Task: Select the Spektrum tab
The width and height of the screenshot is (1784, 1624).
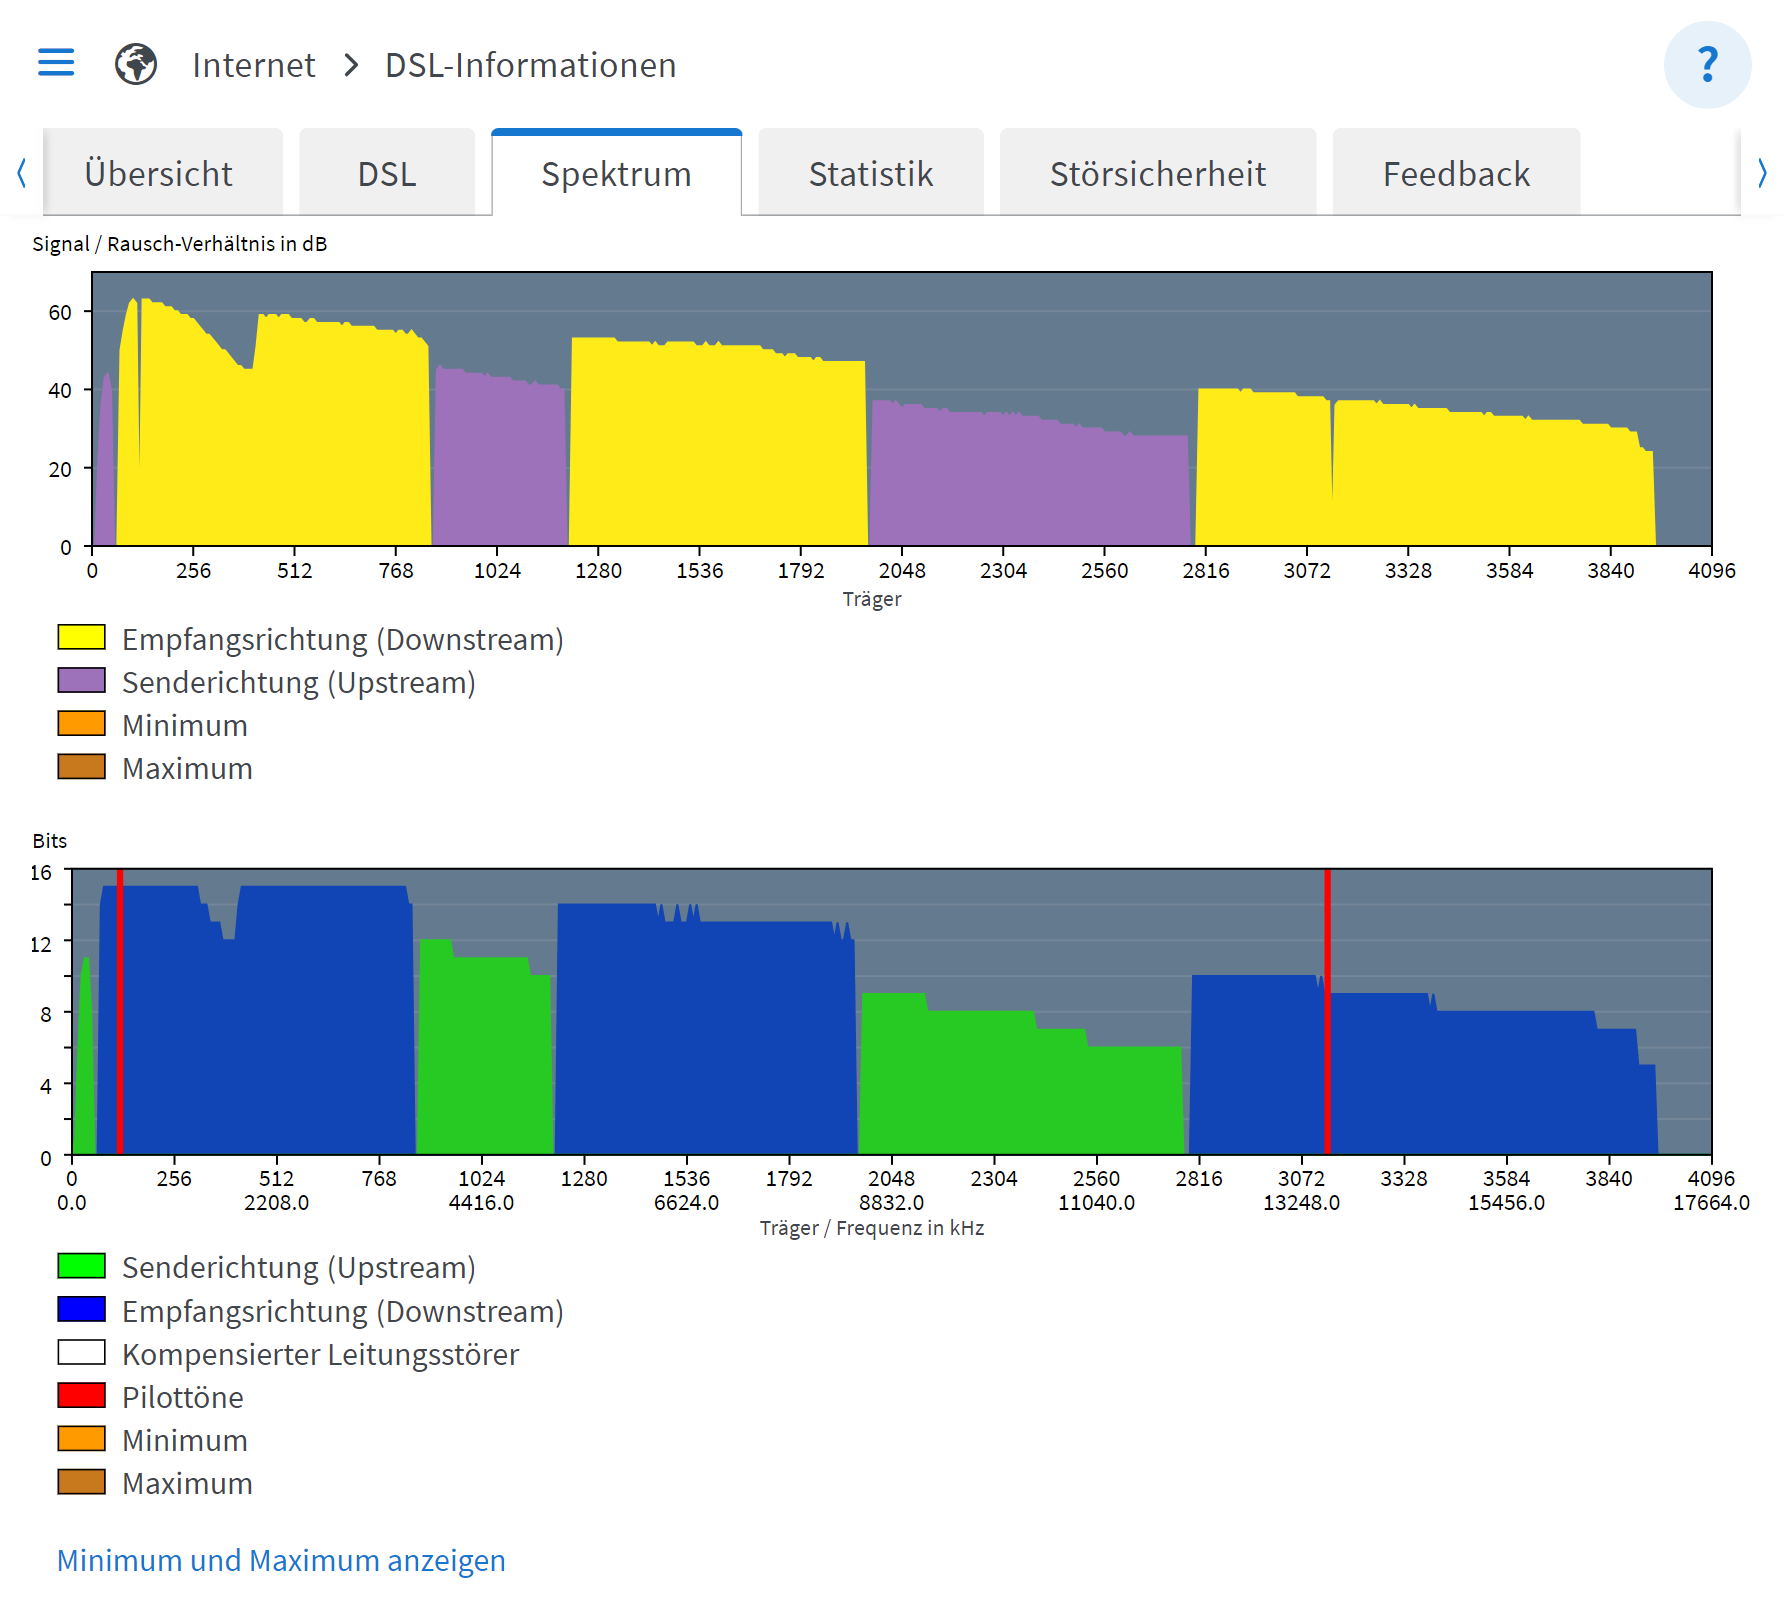Action: coord(616,174)
